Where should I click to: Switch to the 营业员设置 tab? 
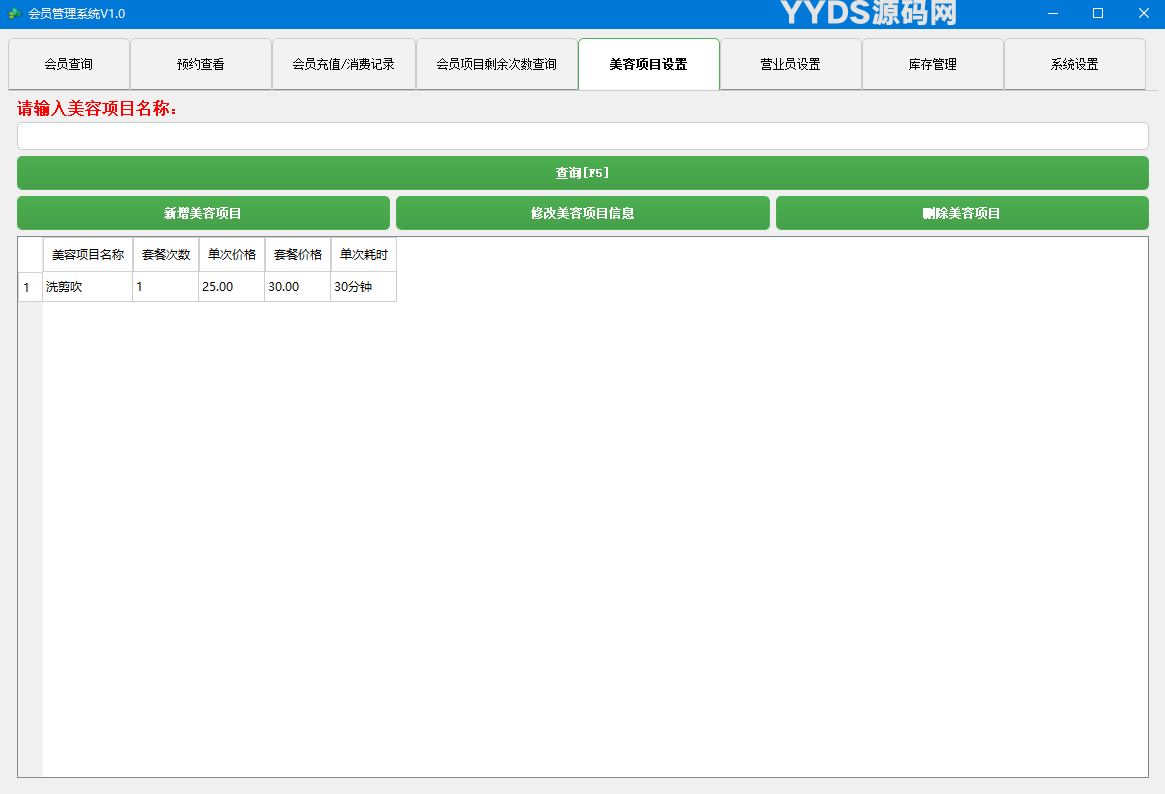point(790,63)
